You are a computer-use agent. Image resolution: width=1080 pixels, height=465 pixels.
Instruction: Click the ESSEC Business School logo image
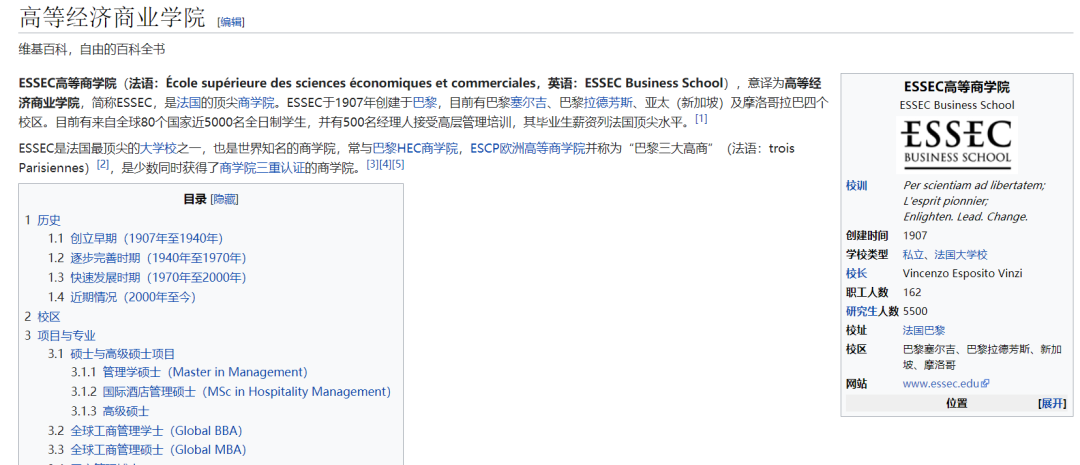[957, 144]
